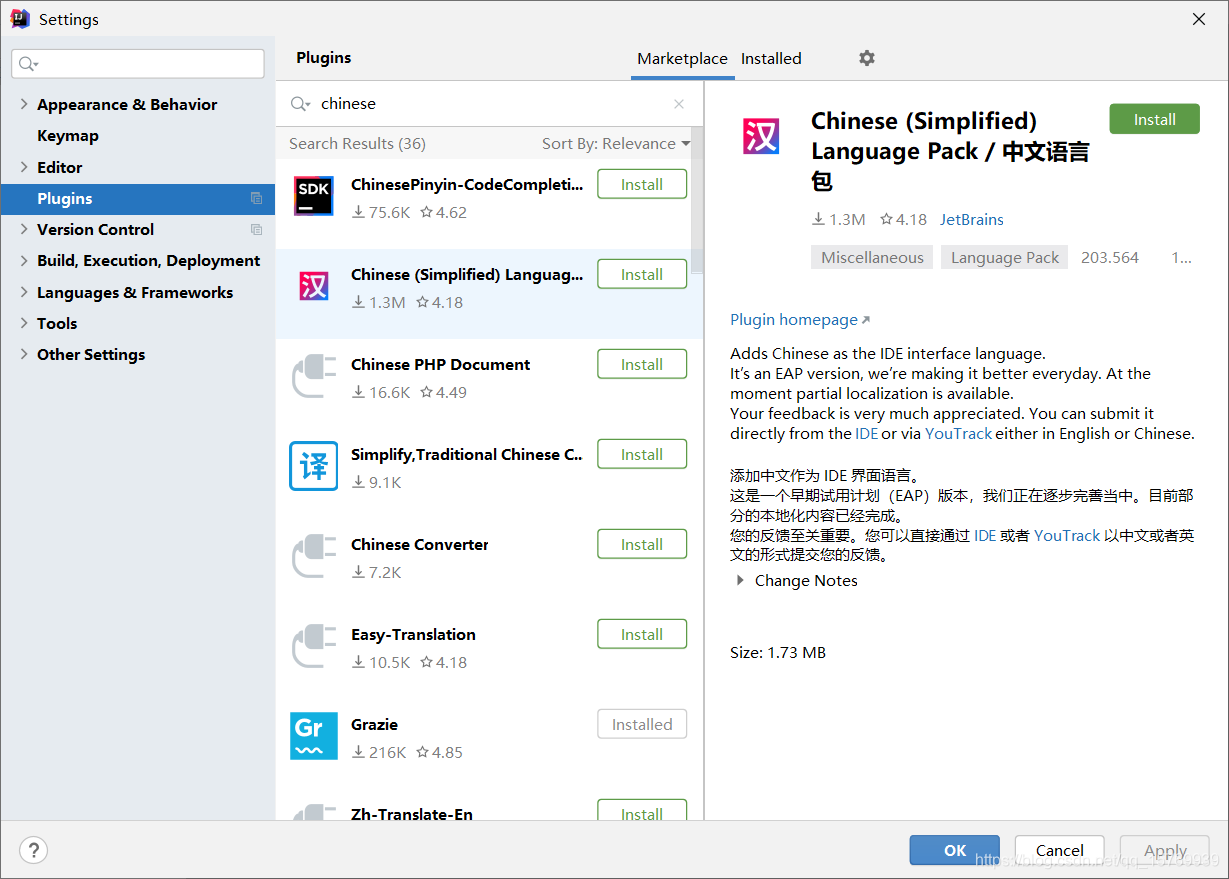Click the star rating icon in plugin details
Image resolution: width=1229 pixels, height=879 pixels.
(886, 219)
